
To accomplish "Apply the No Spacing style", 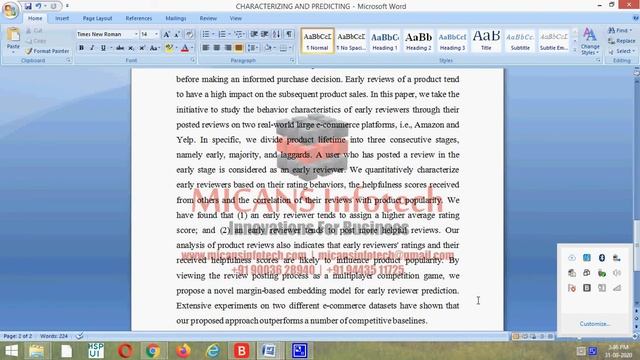I will coord(351,40).
